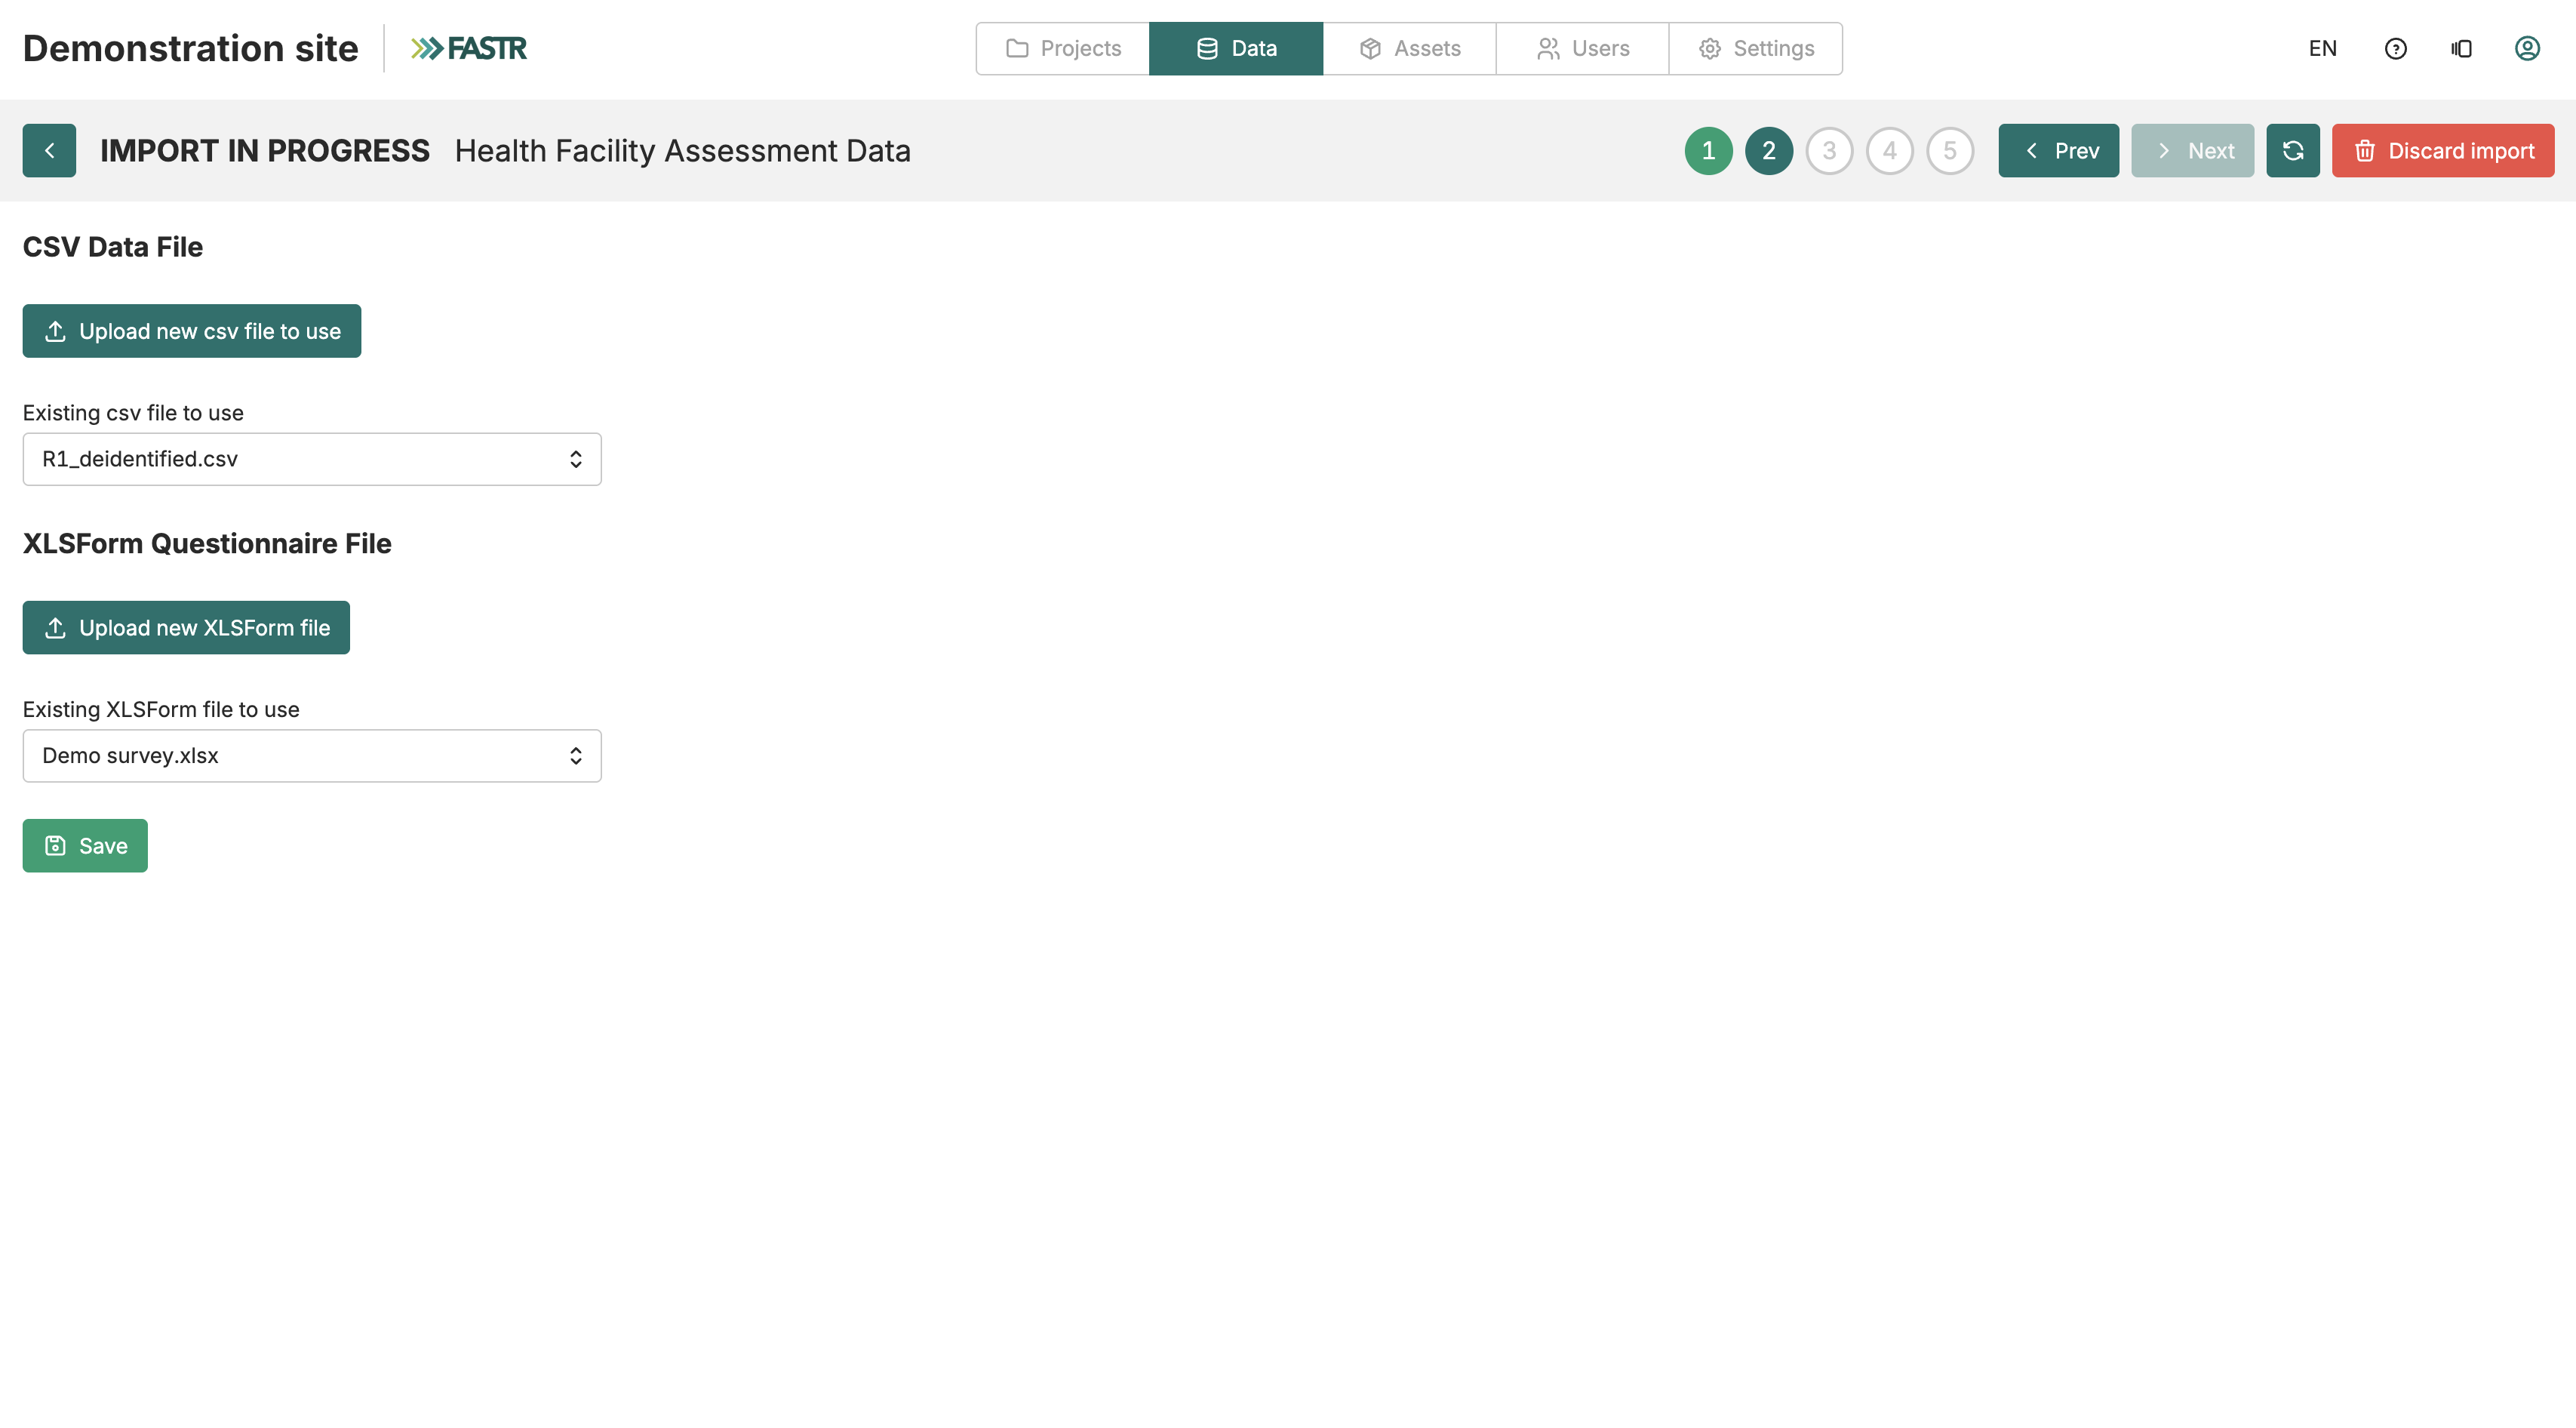
Task: Toggle the sidebar panel icon
Action: 2461,48
